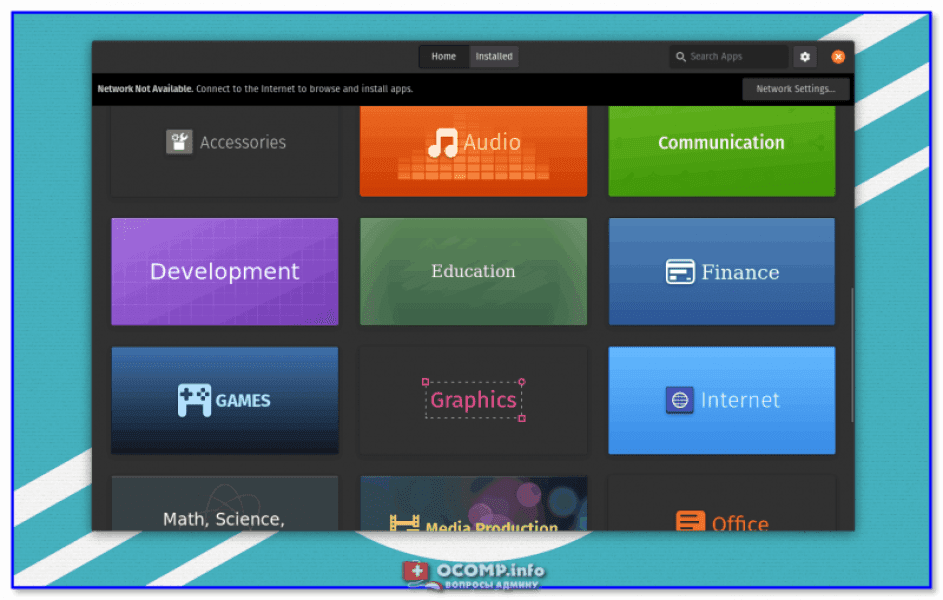The height and width of the screenshot is (600, 943).
Task: Close the app store window
Action: click(838, 57)
